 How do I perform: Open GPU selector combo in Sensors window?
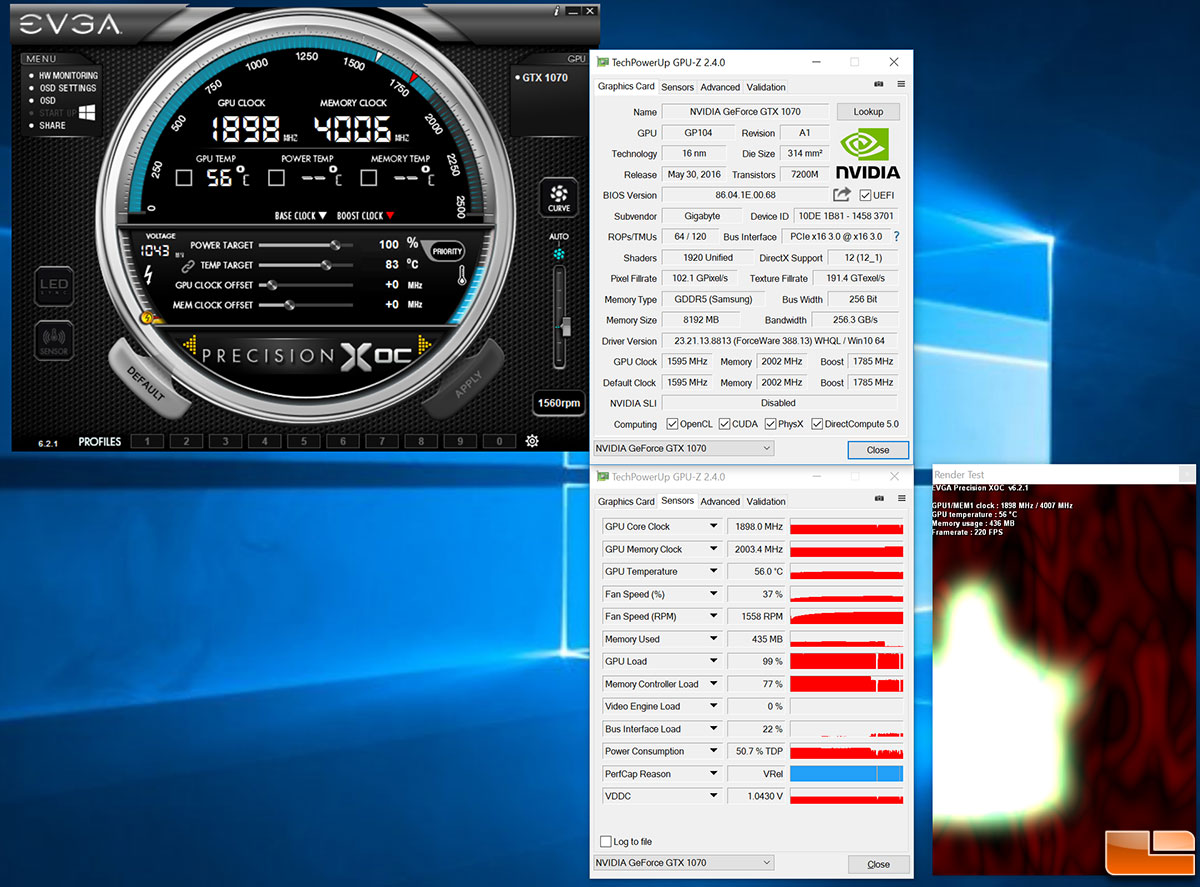pyautogui.click(x=684, y=863)
